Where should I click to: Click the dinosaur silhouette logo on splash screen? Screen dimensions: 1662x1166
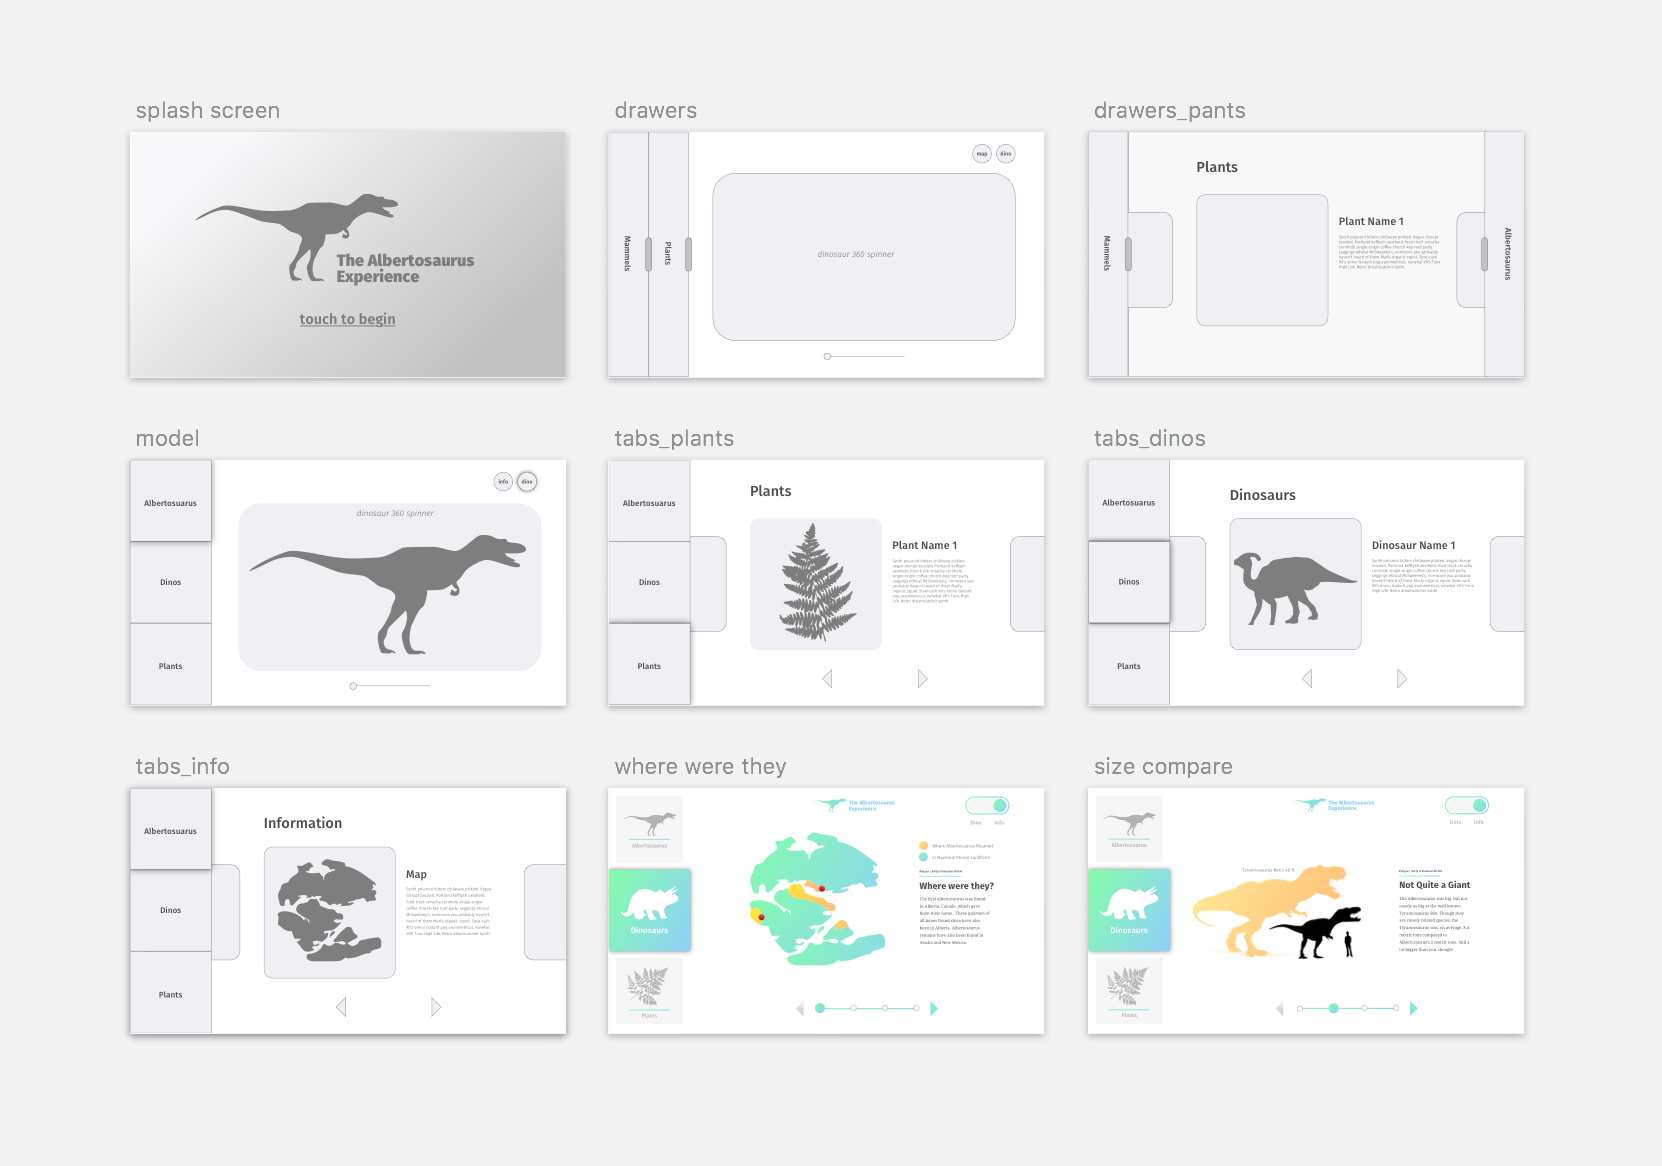point(297,236)
